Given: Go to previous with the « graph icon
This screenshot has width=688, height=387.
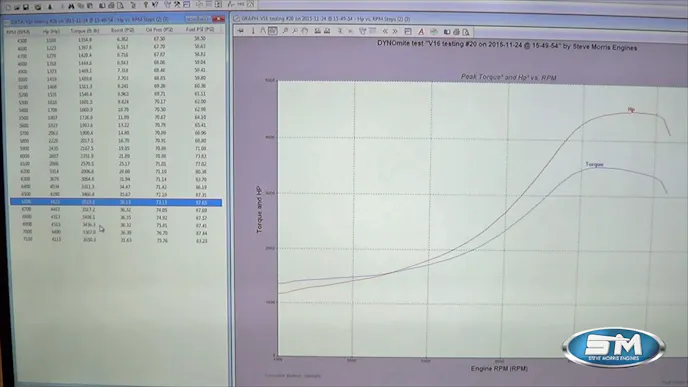Looking at the screenshot, I should coord(385,31).
